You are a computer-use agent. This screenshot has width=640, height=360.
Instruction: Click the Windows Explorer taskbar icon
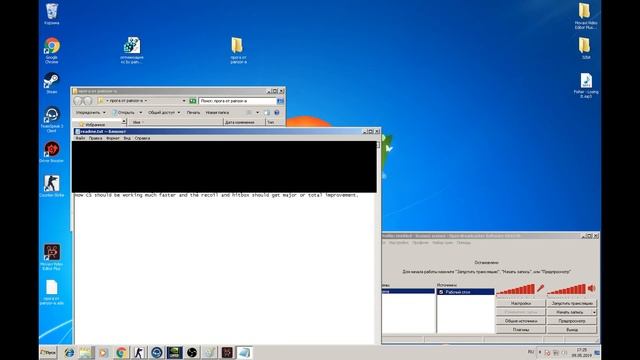click(x=86, y=353)
